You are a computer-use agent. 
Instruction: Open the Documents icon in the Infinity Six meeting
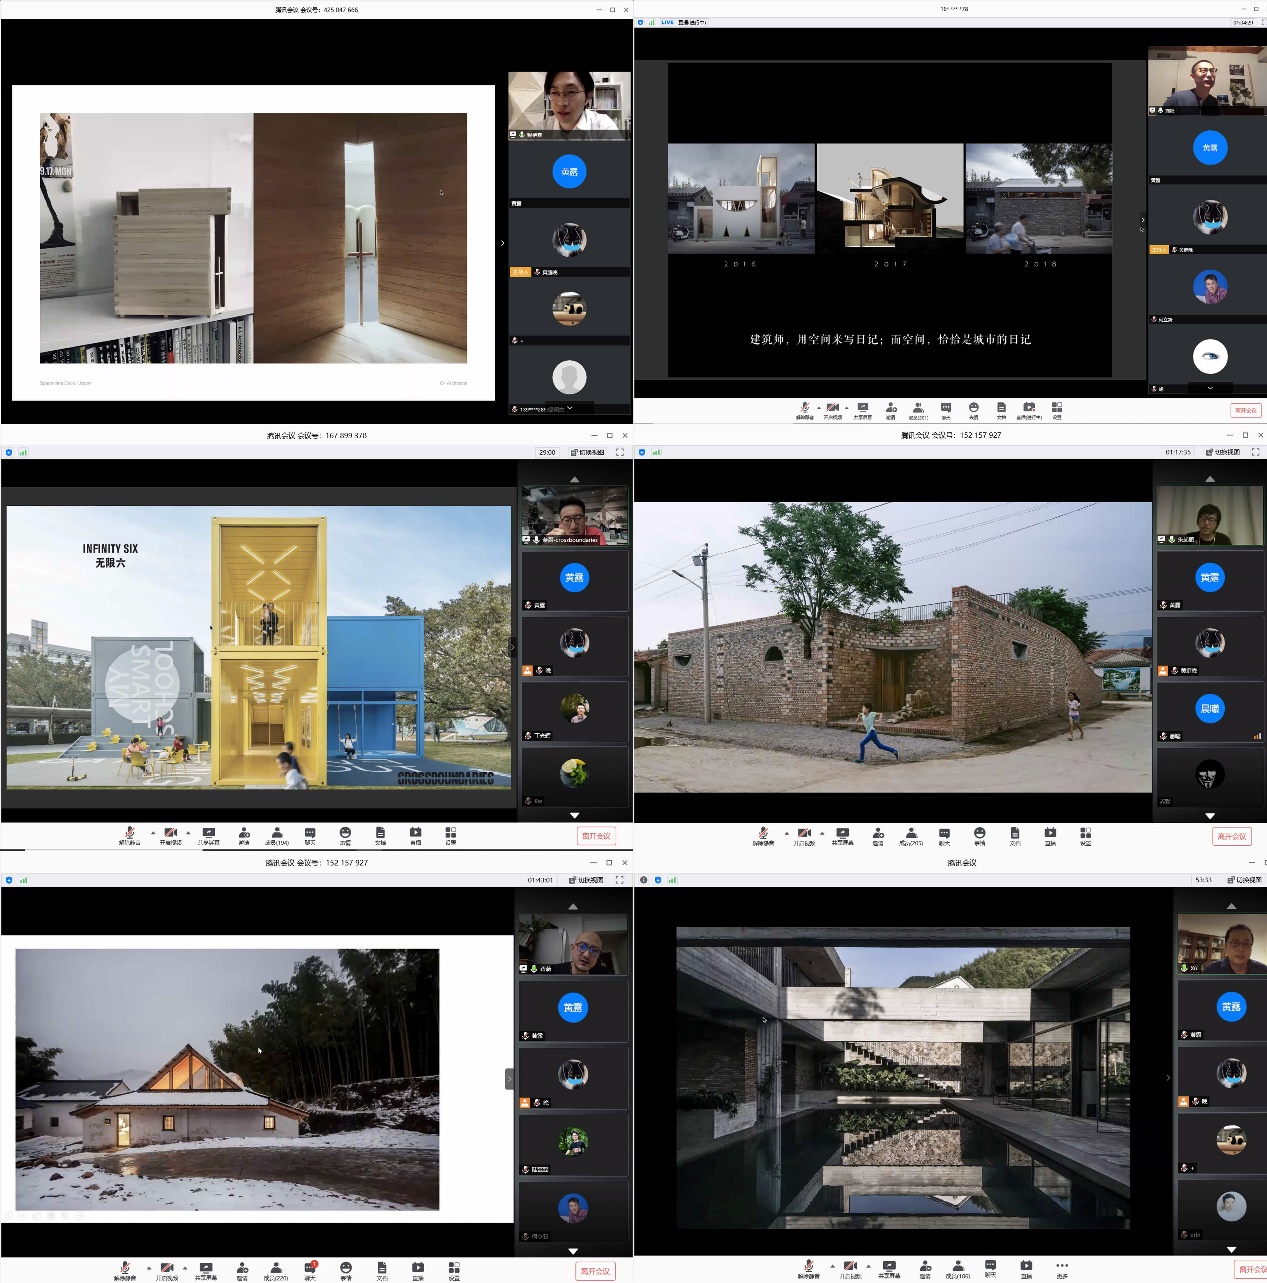click(x=380, y=834)
